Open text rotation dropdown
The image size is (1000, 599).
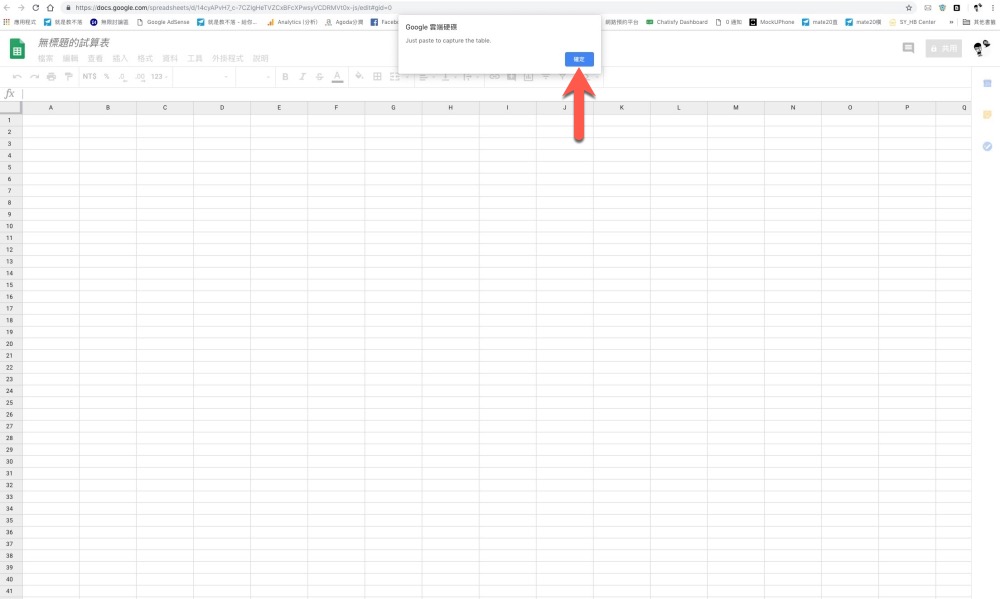point(469,77)
